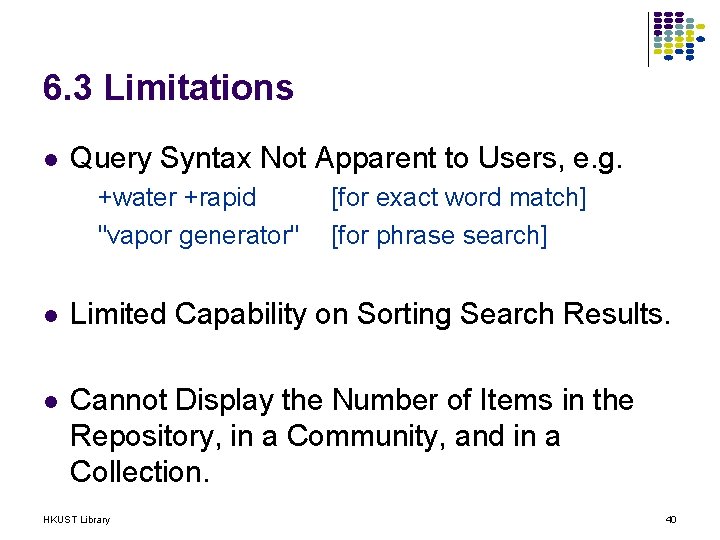Click the '+water +rapid' example text
This screenshot has width=720, height=540.
click(177, 198)
